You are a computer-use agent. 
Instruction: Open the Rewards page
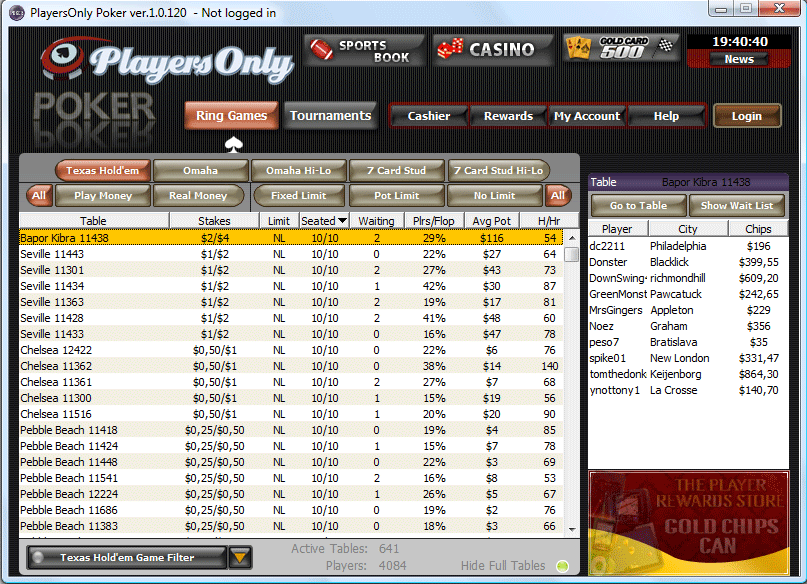(508, 116)
